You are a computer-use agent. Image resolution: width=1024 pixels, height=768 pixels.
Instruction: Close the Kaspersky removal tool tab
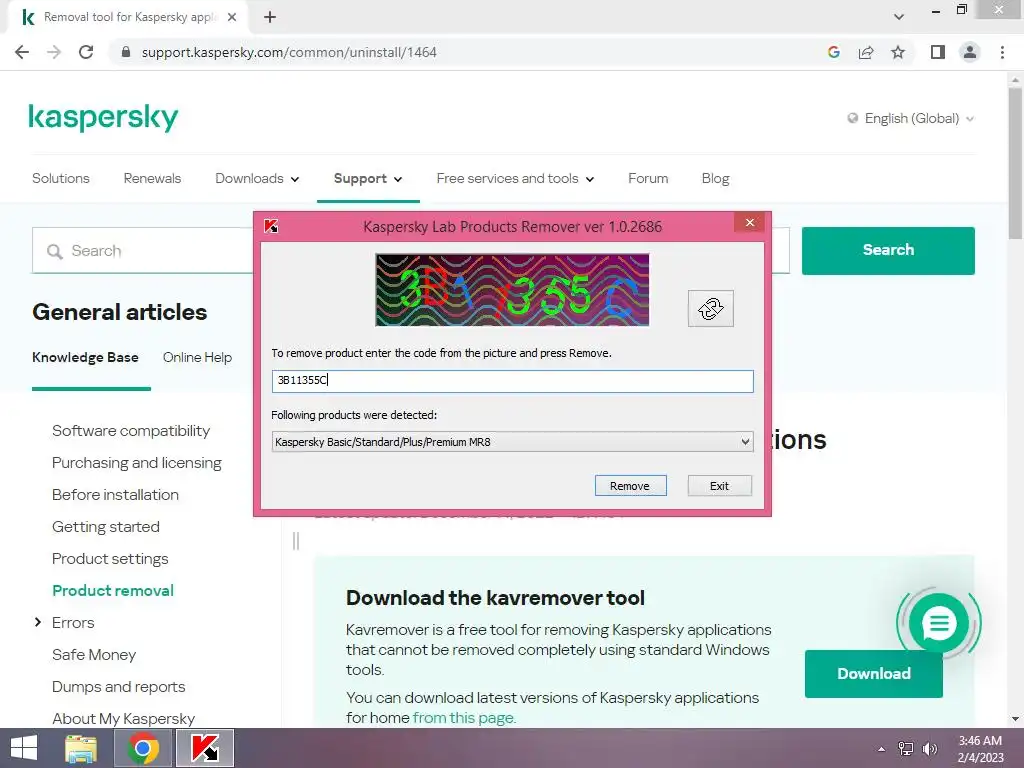232,17
